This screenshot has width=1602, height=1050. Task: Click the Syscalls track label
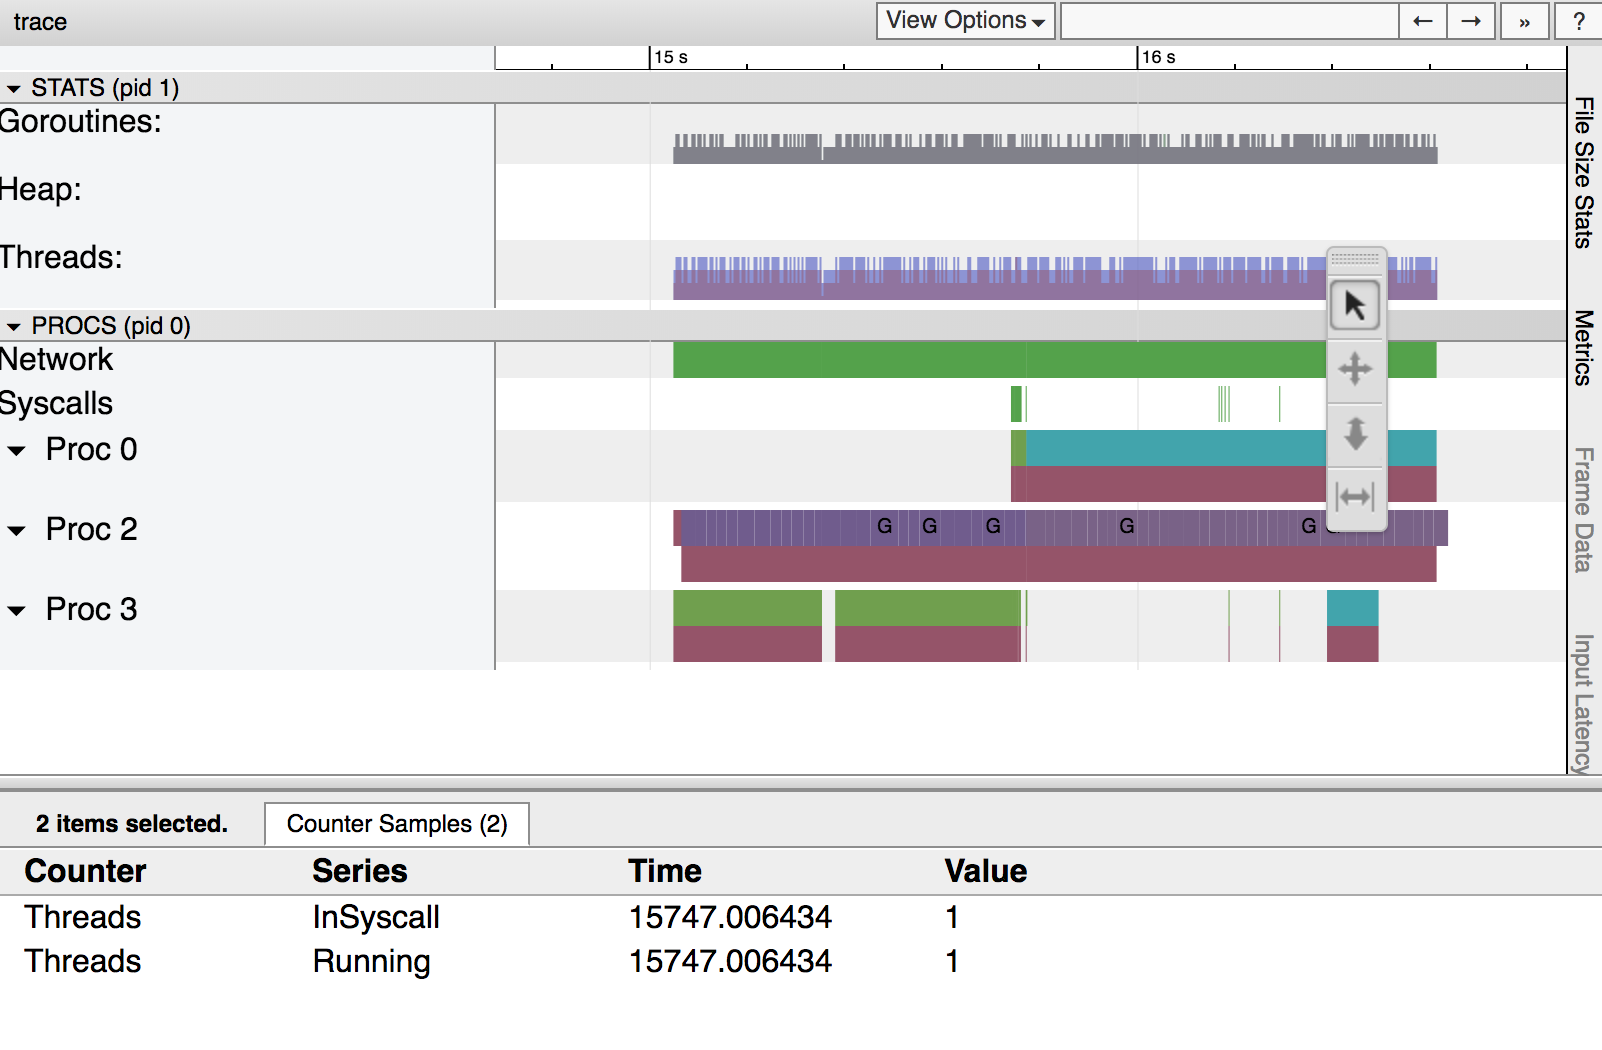tap(57, 404)
